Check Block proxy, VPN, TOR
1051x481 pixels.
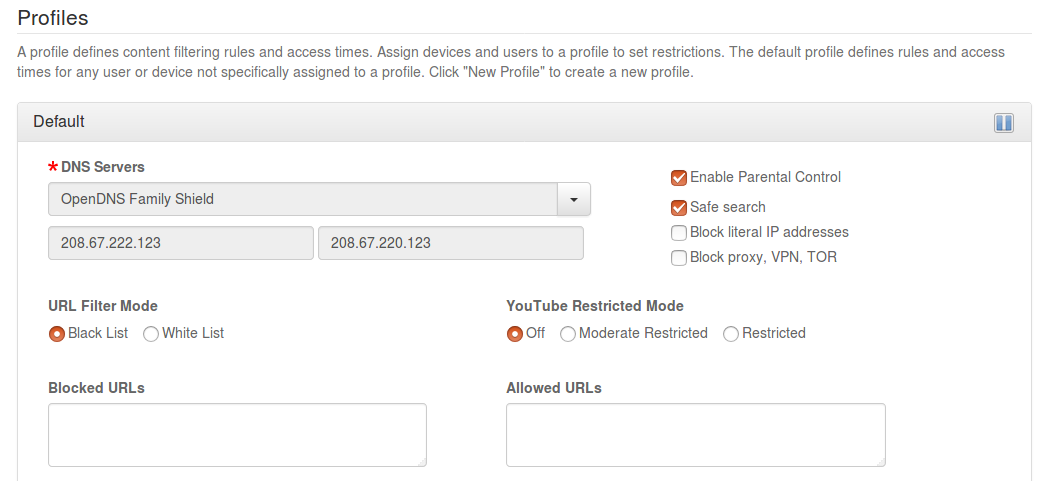[x=679, y=258]
